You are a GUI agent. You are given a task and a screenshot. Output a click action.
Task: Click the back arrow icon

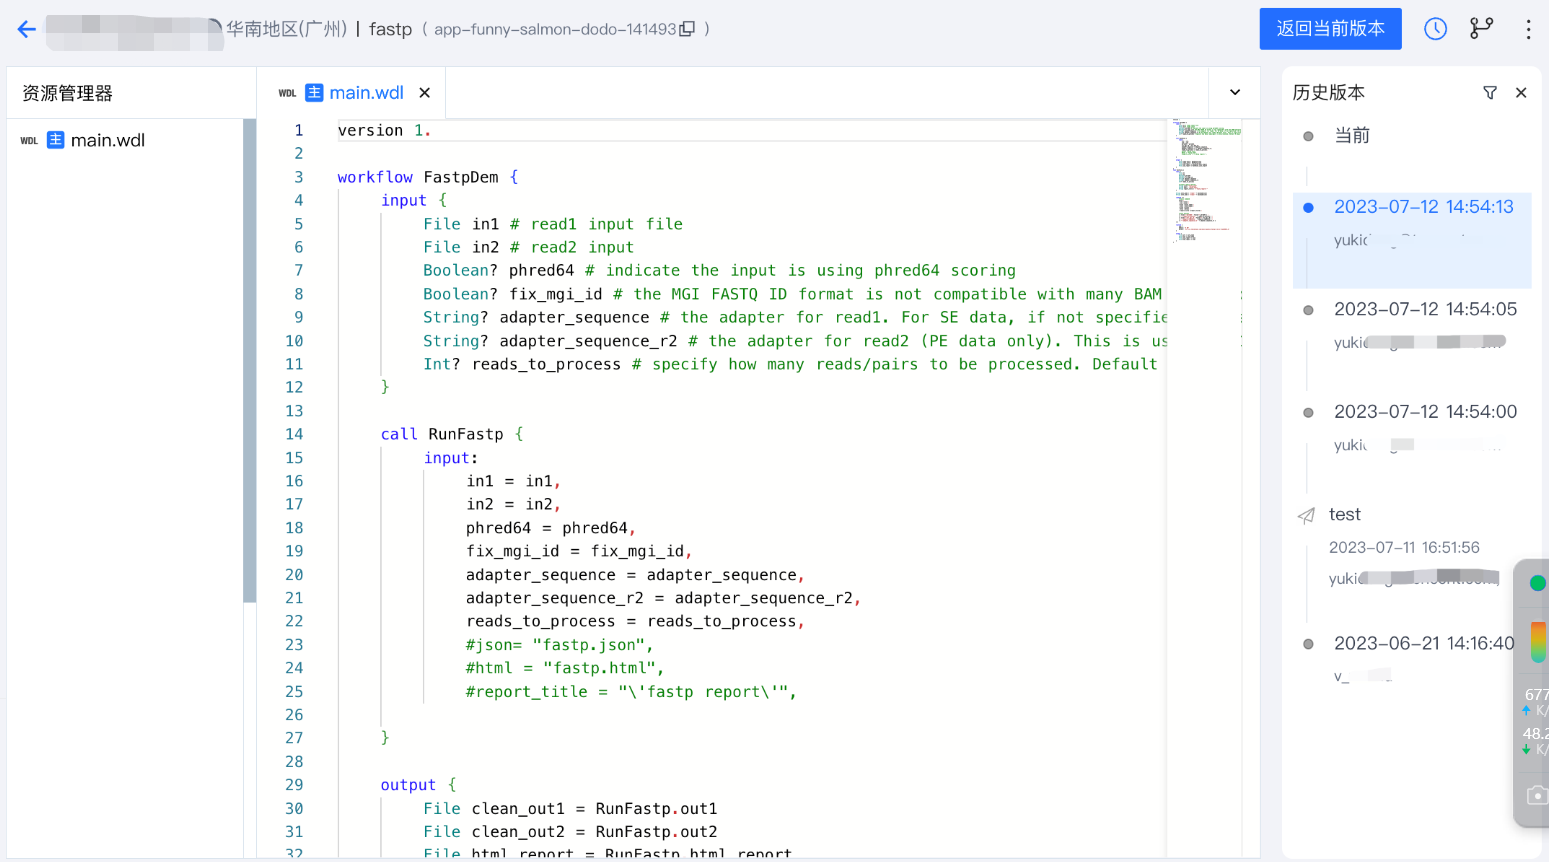tap(27, 29)
